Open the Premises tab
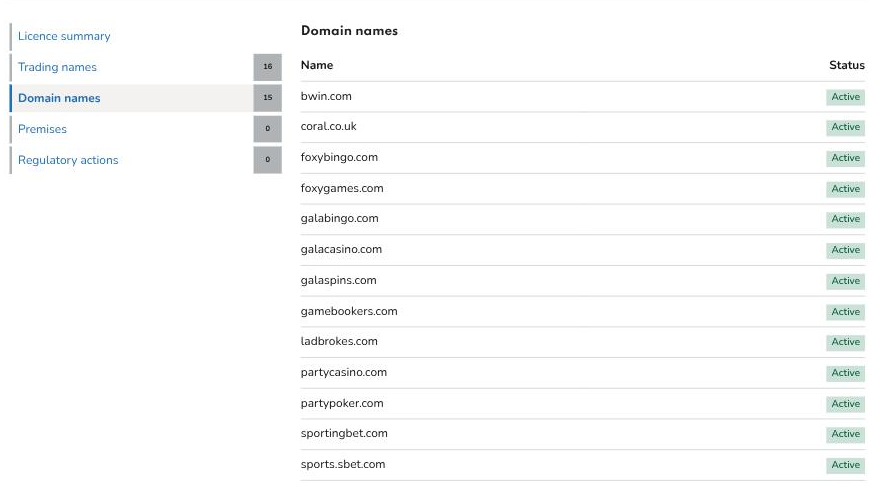 pyautogui.click(x=42, y=129)
